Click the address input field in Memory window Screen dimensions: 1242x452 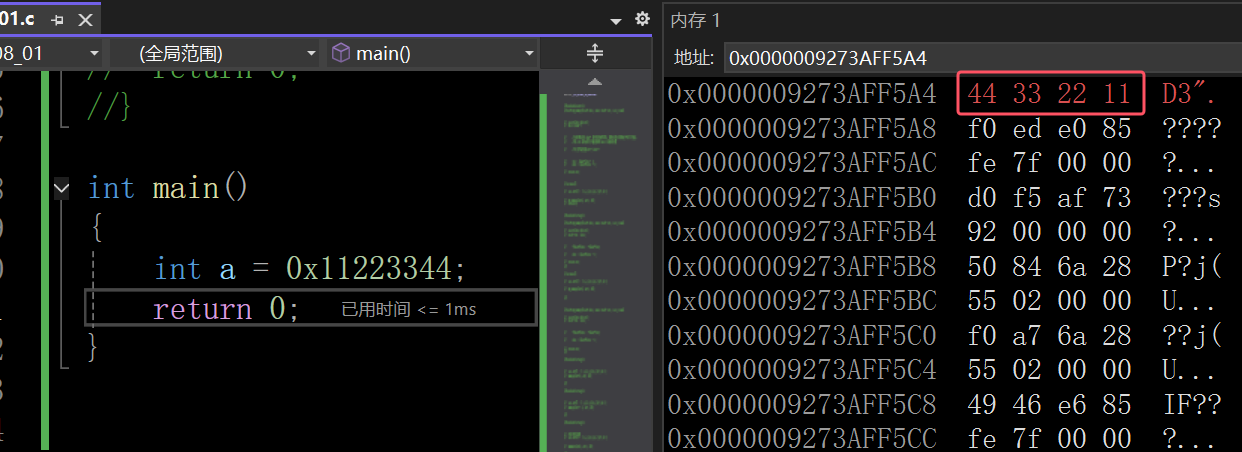click(x=982, y=58)
